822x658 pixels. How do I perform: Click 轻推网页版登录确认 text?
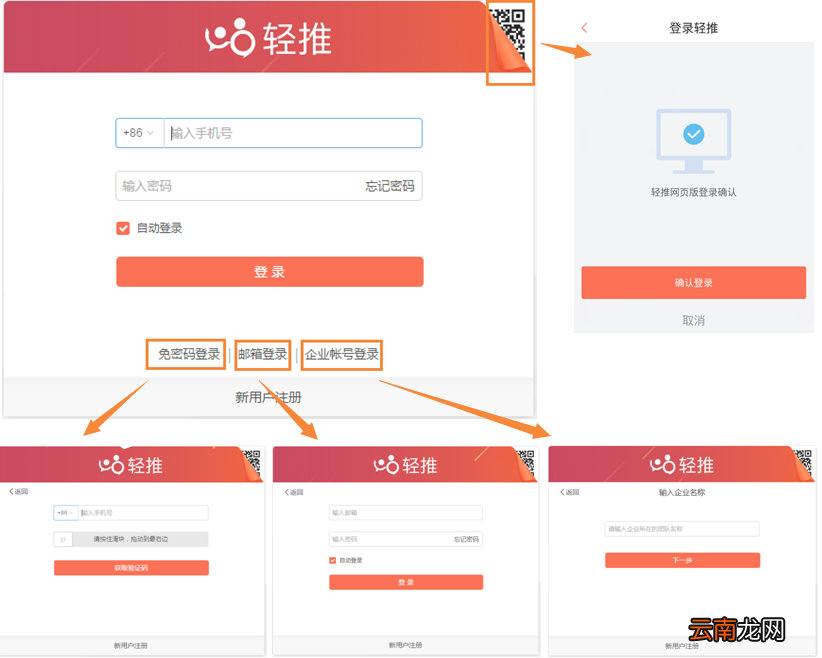coord(694,192)
